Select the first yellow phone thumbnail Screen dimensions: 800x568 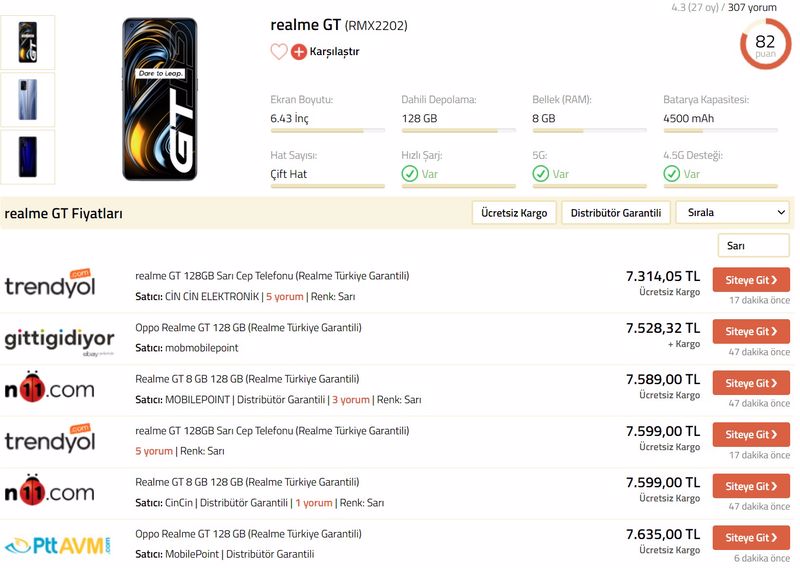coord(28,42)
